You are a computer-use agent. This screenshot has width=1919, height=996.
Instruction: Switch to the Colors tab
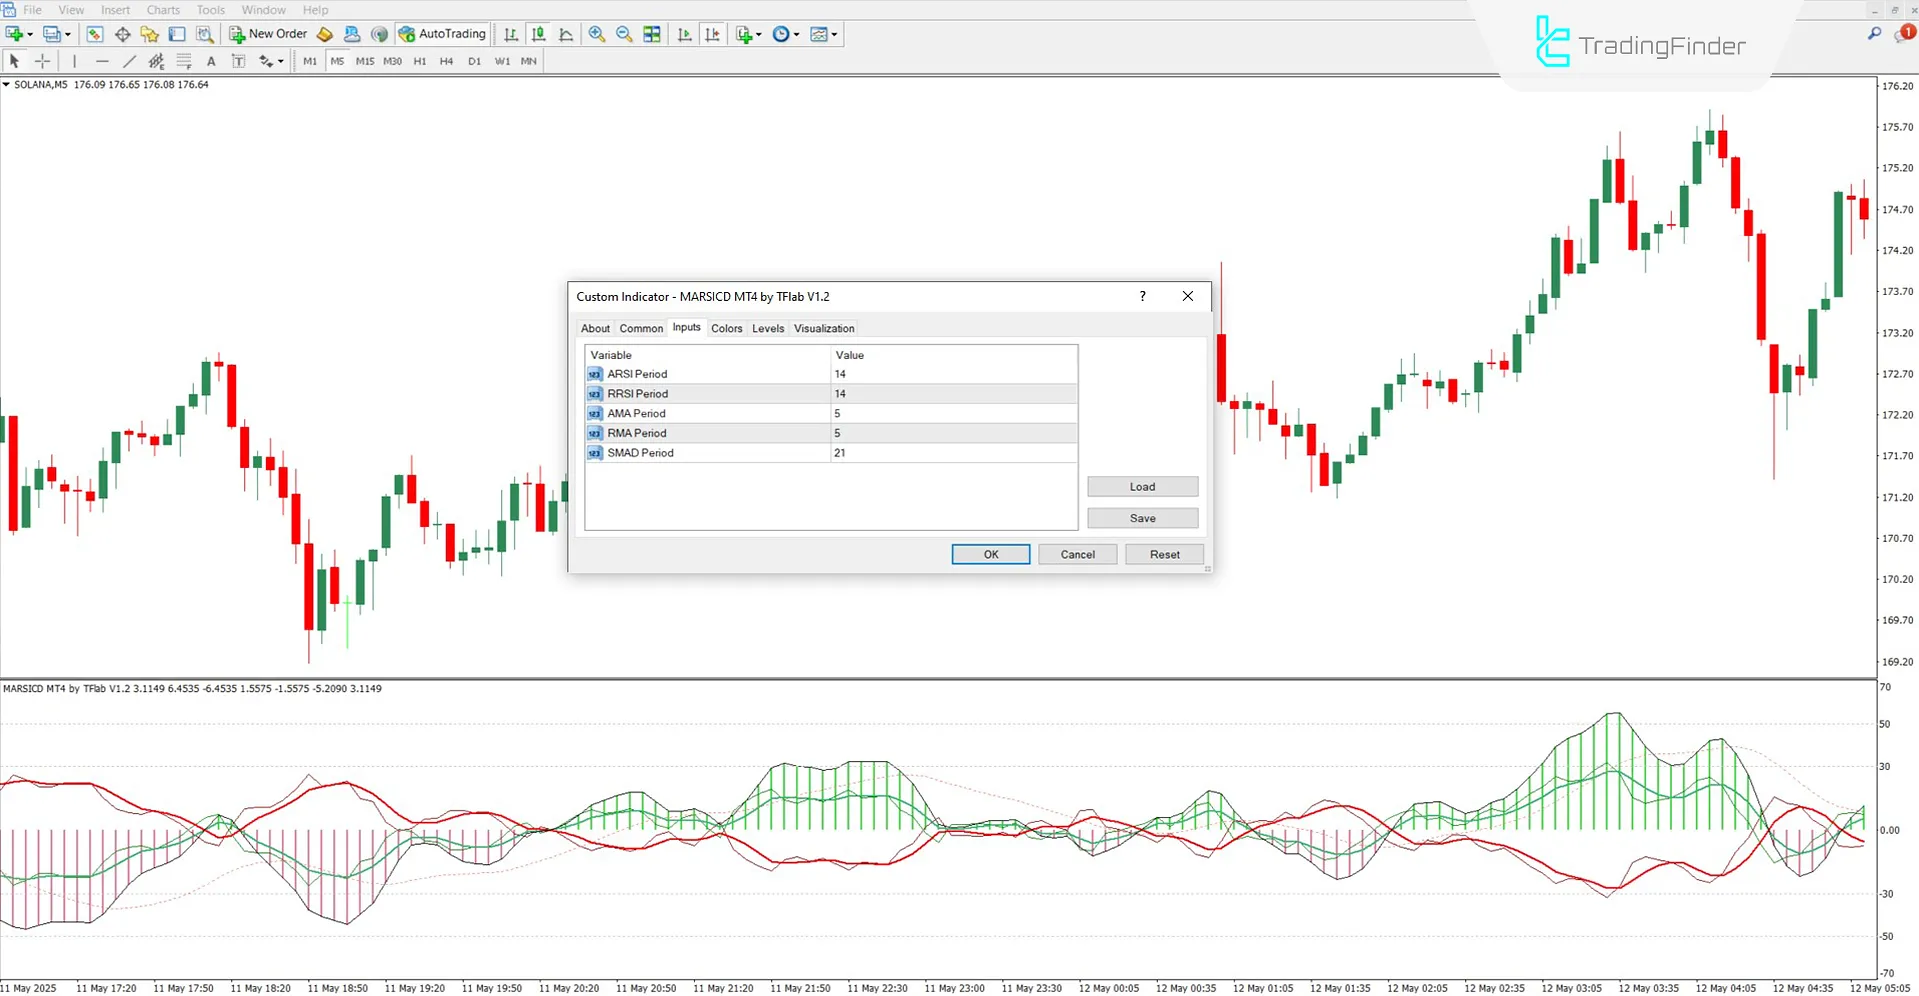[727, 328]
